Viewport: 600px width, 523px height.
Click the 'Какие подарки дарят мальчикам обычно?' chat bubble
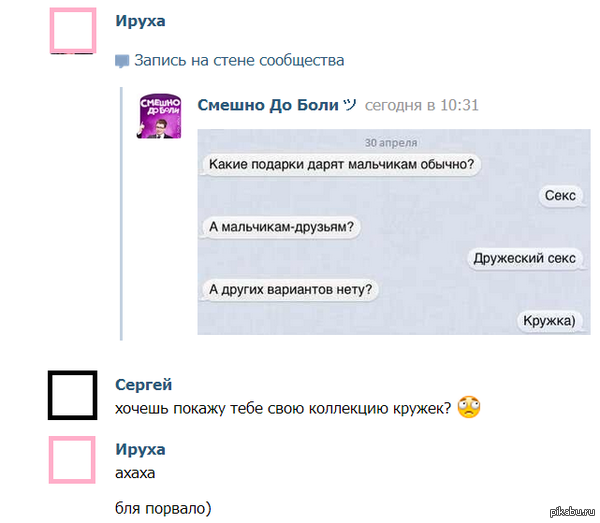point(341,164)
